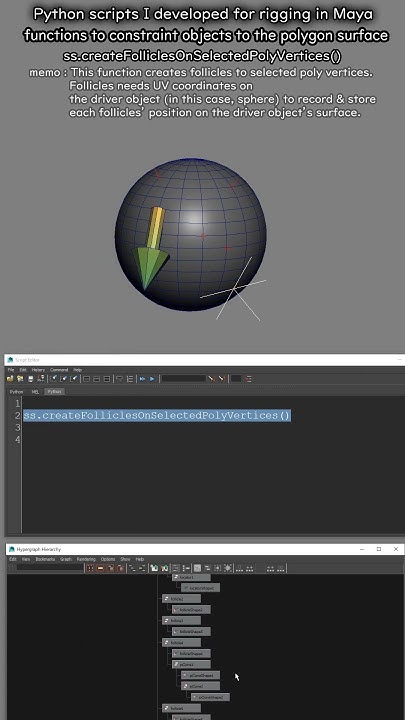The image size is (405, 720).
Task: Toggle echo all commands in Script Editor
Action: click(119, 379)
